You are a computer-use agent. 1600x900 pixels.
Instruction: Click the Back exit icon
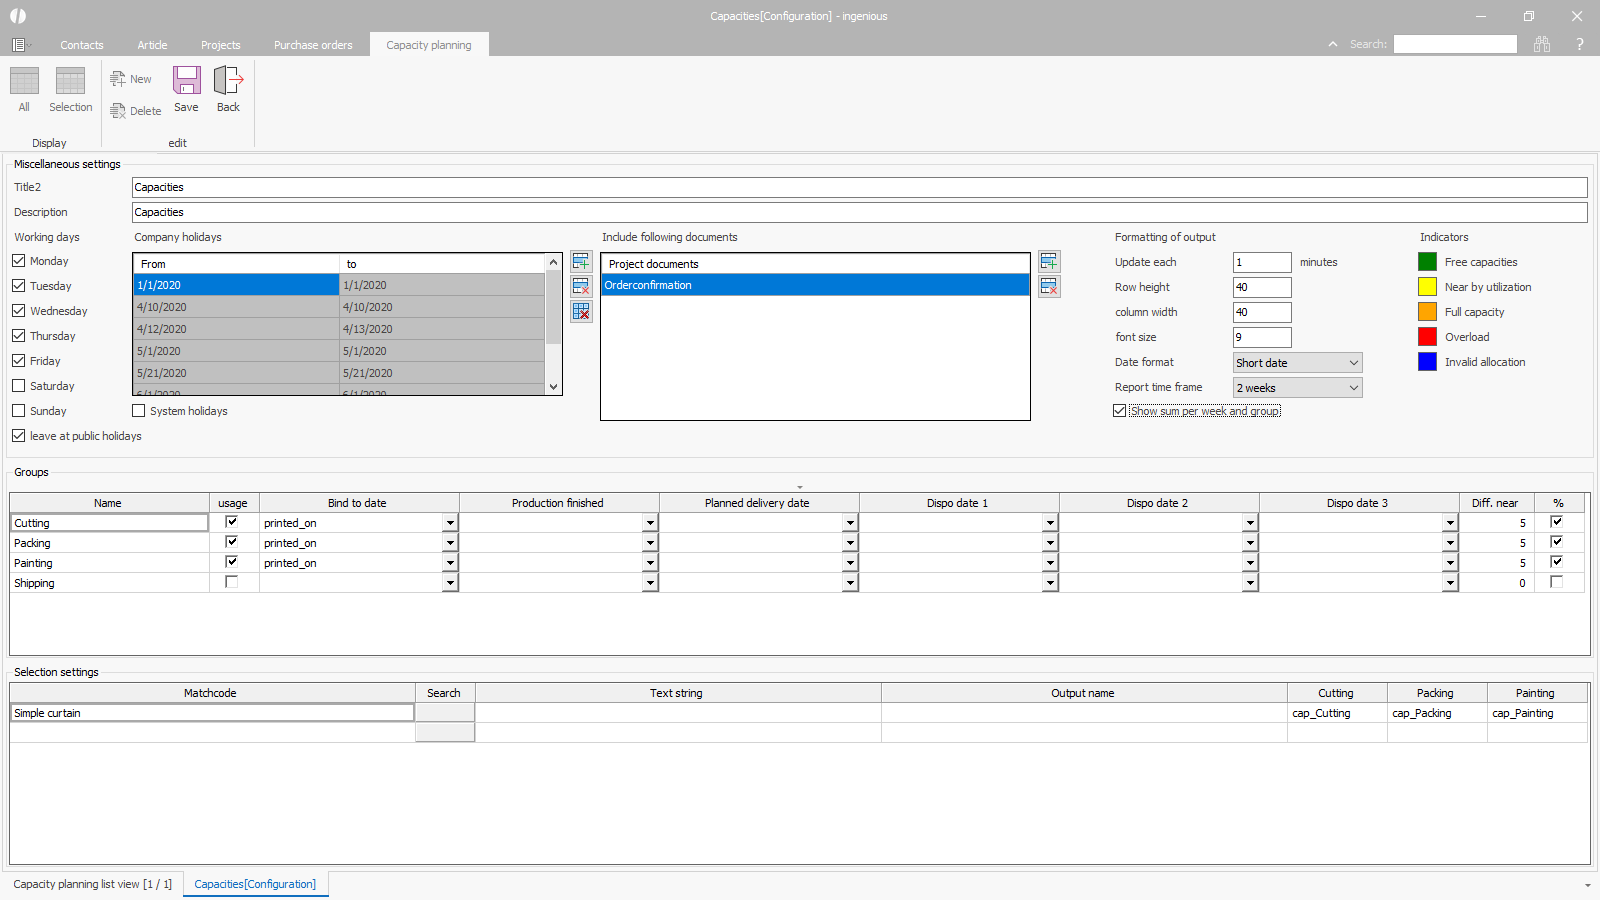(228, 81)
